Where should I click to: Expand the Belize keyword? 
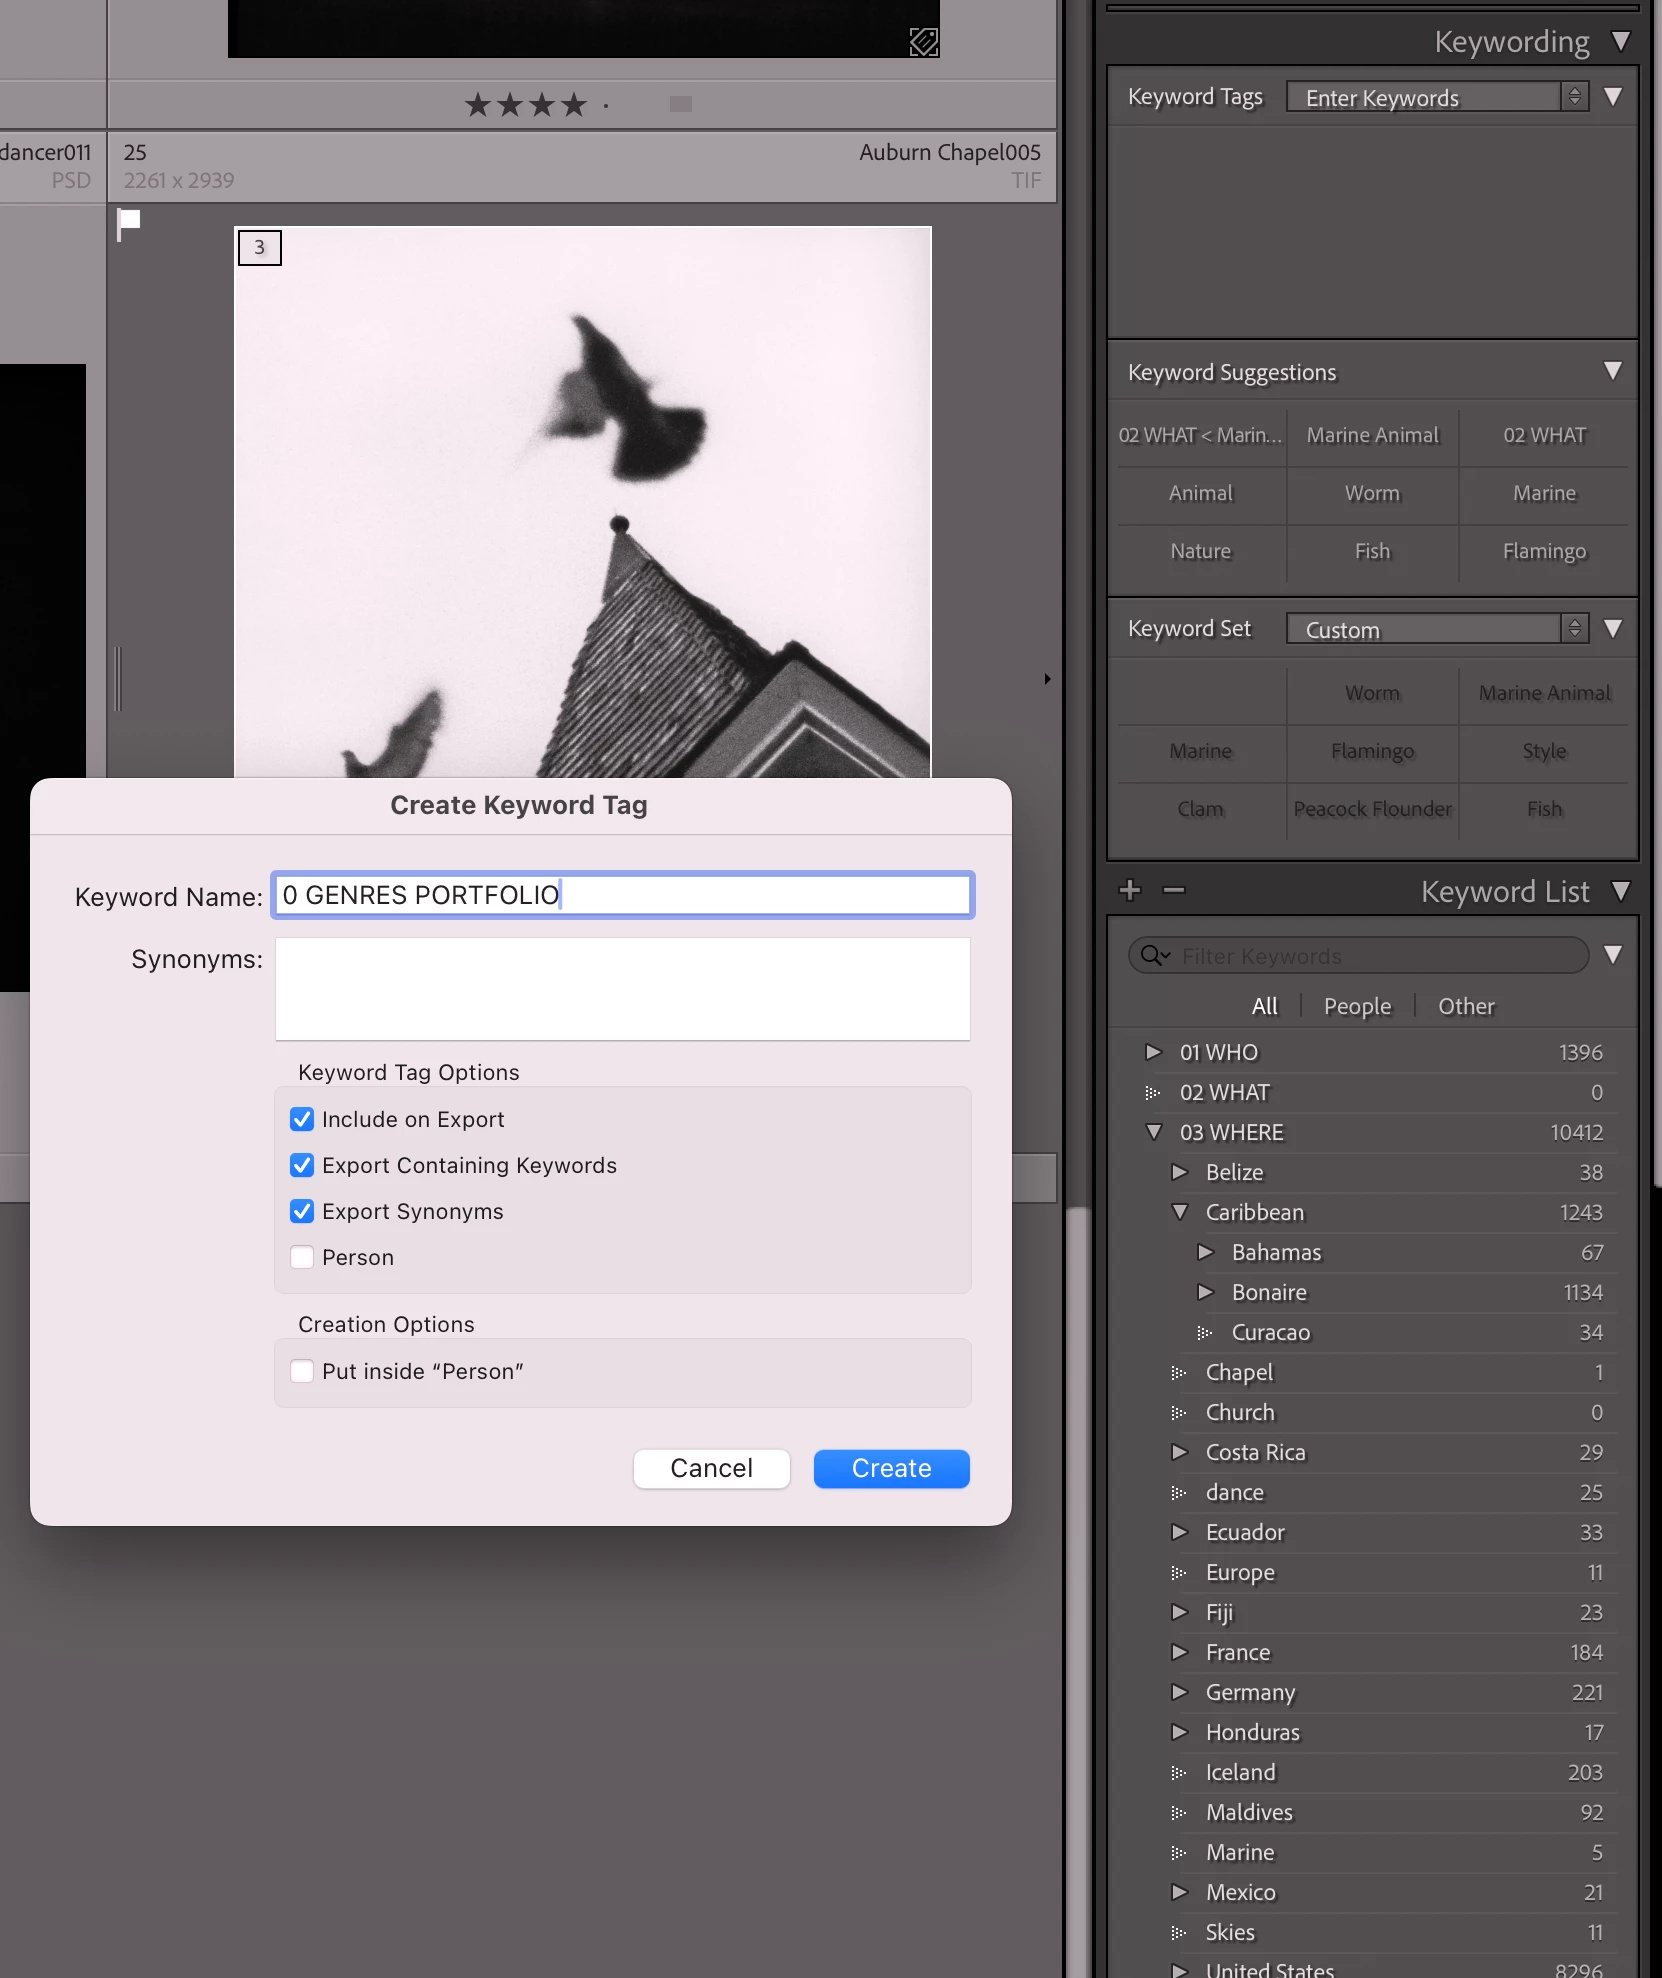(1180, 1172)
